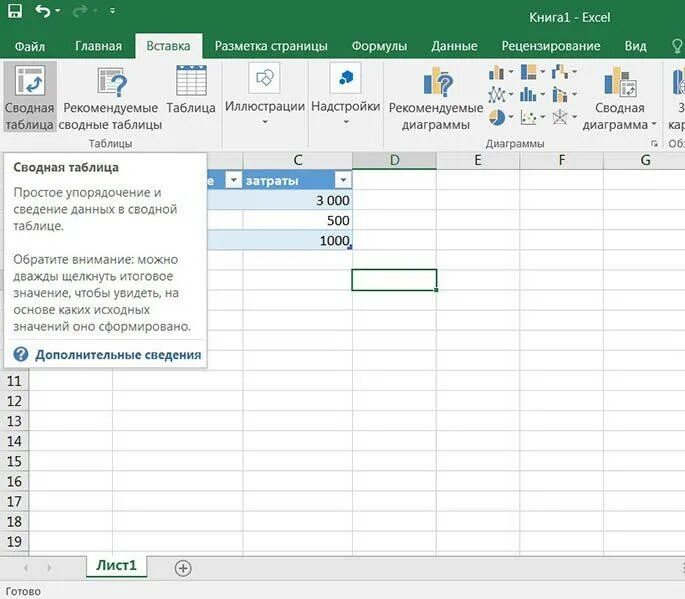Click the next sheet navigation arrow
This screenshot has width=685, height=599.
[x=49, y=568]
